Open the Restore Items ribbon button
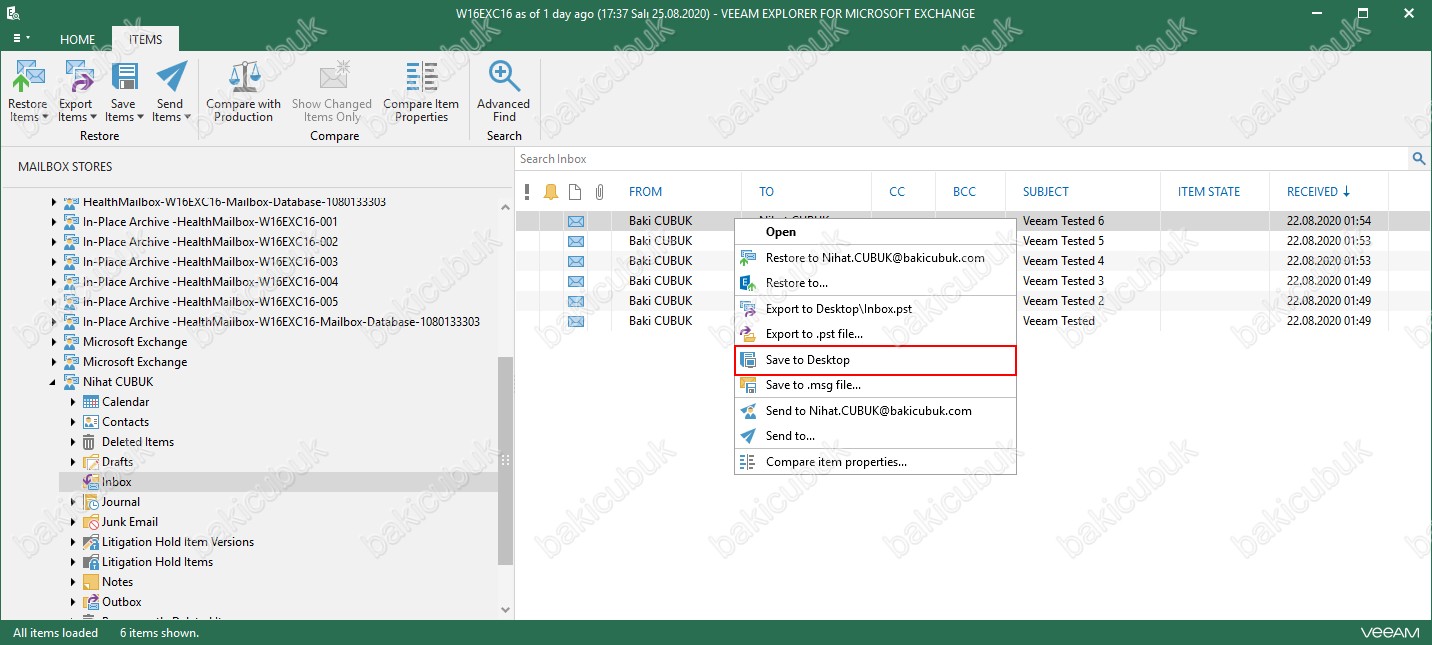Screen dimensions: 1432x645 click(x=28, y=91)
